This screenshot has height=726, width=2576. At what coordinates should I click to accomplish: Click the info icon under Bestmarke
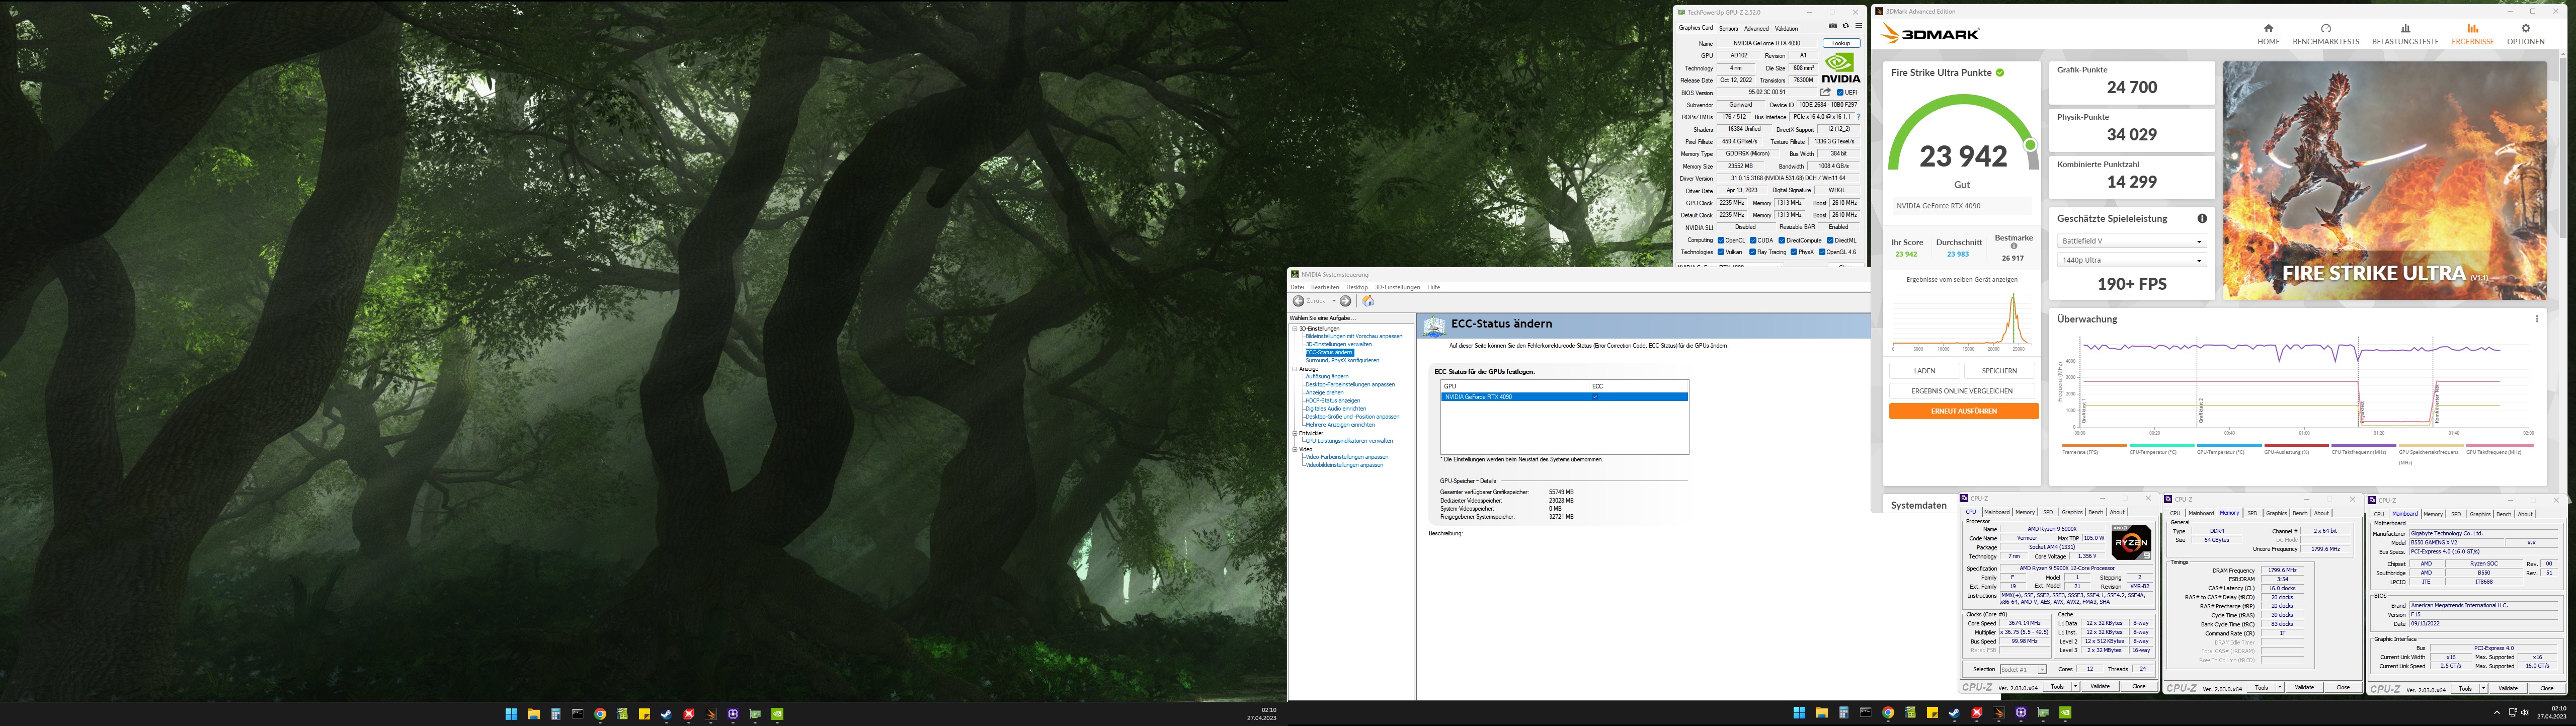click(x=2013, y=246)
